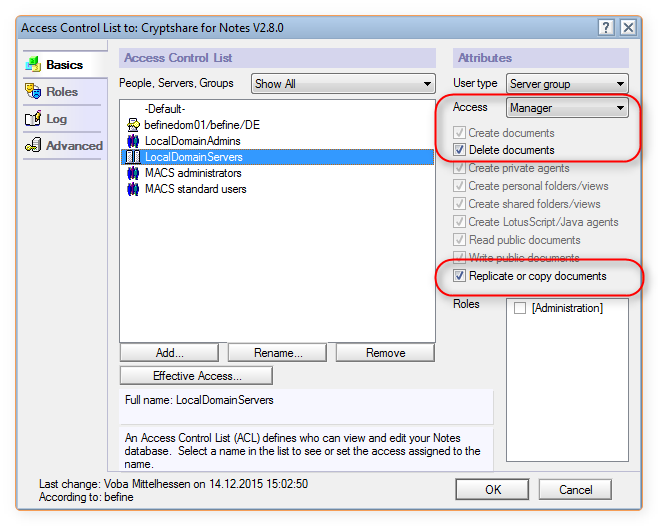Click the Log notebook icon
Viewport: 658px width, 526px height.
[x=33, y=118]
